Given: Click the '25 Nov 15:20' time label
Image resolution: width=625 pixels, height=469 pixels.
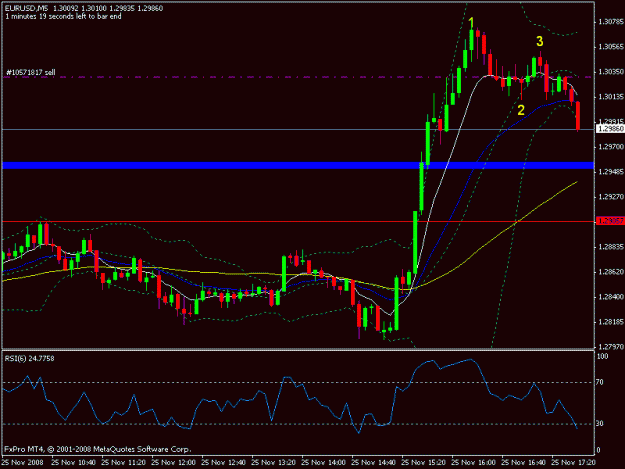Looking at the screenshot, I should pos(423,463).
